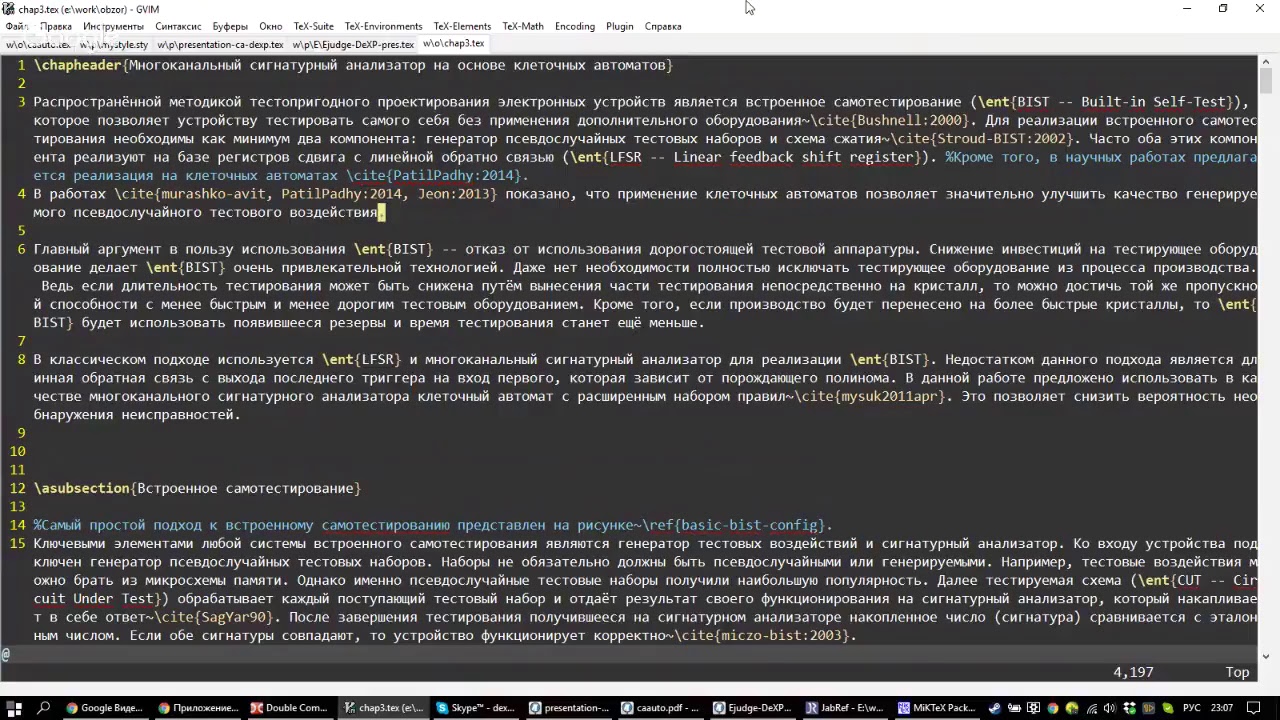Open the Windows Start button
The image size is (1280, 720).
16,708
